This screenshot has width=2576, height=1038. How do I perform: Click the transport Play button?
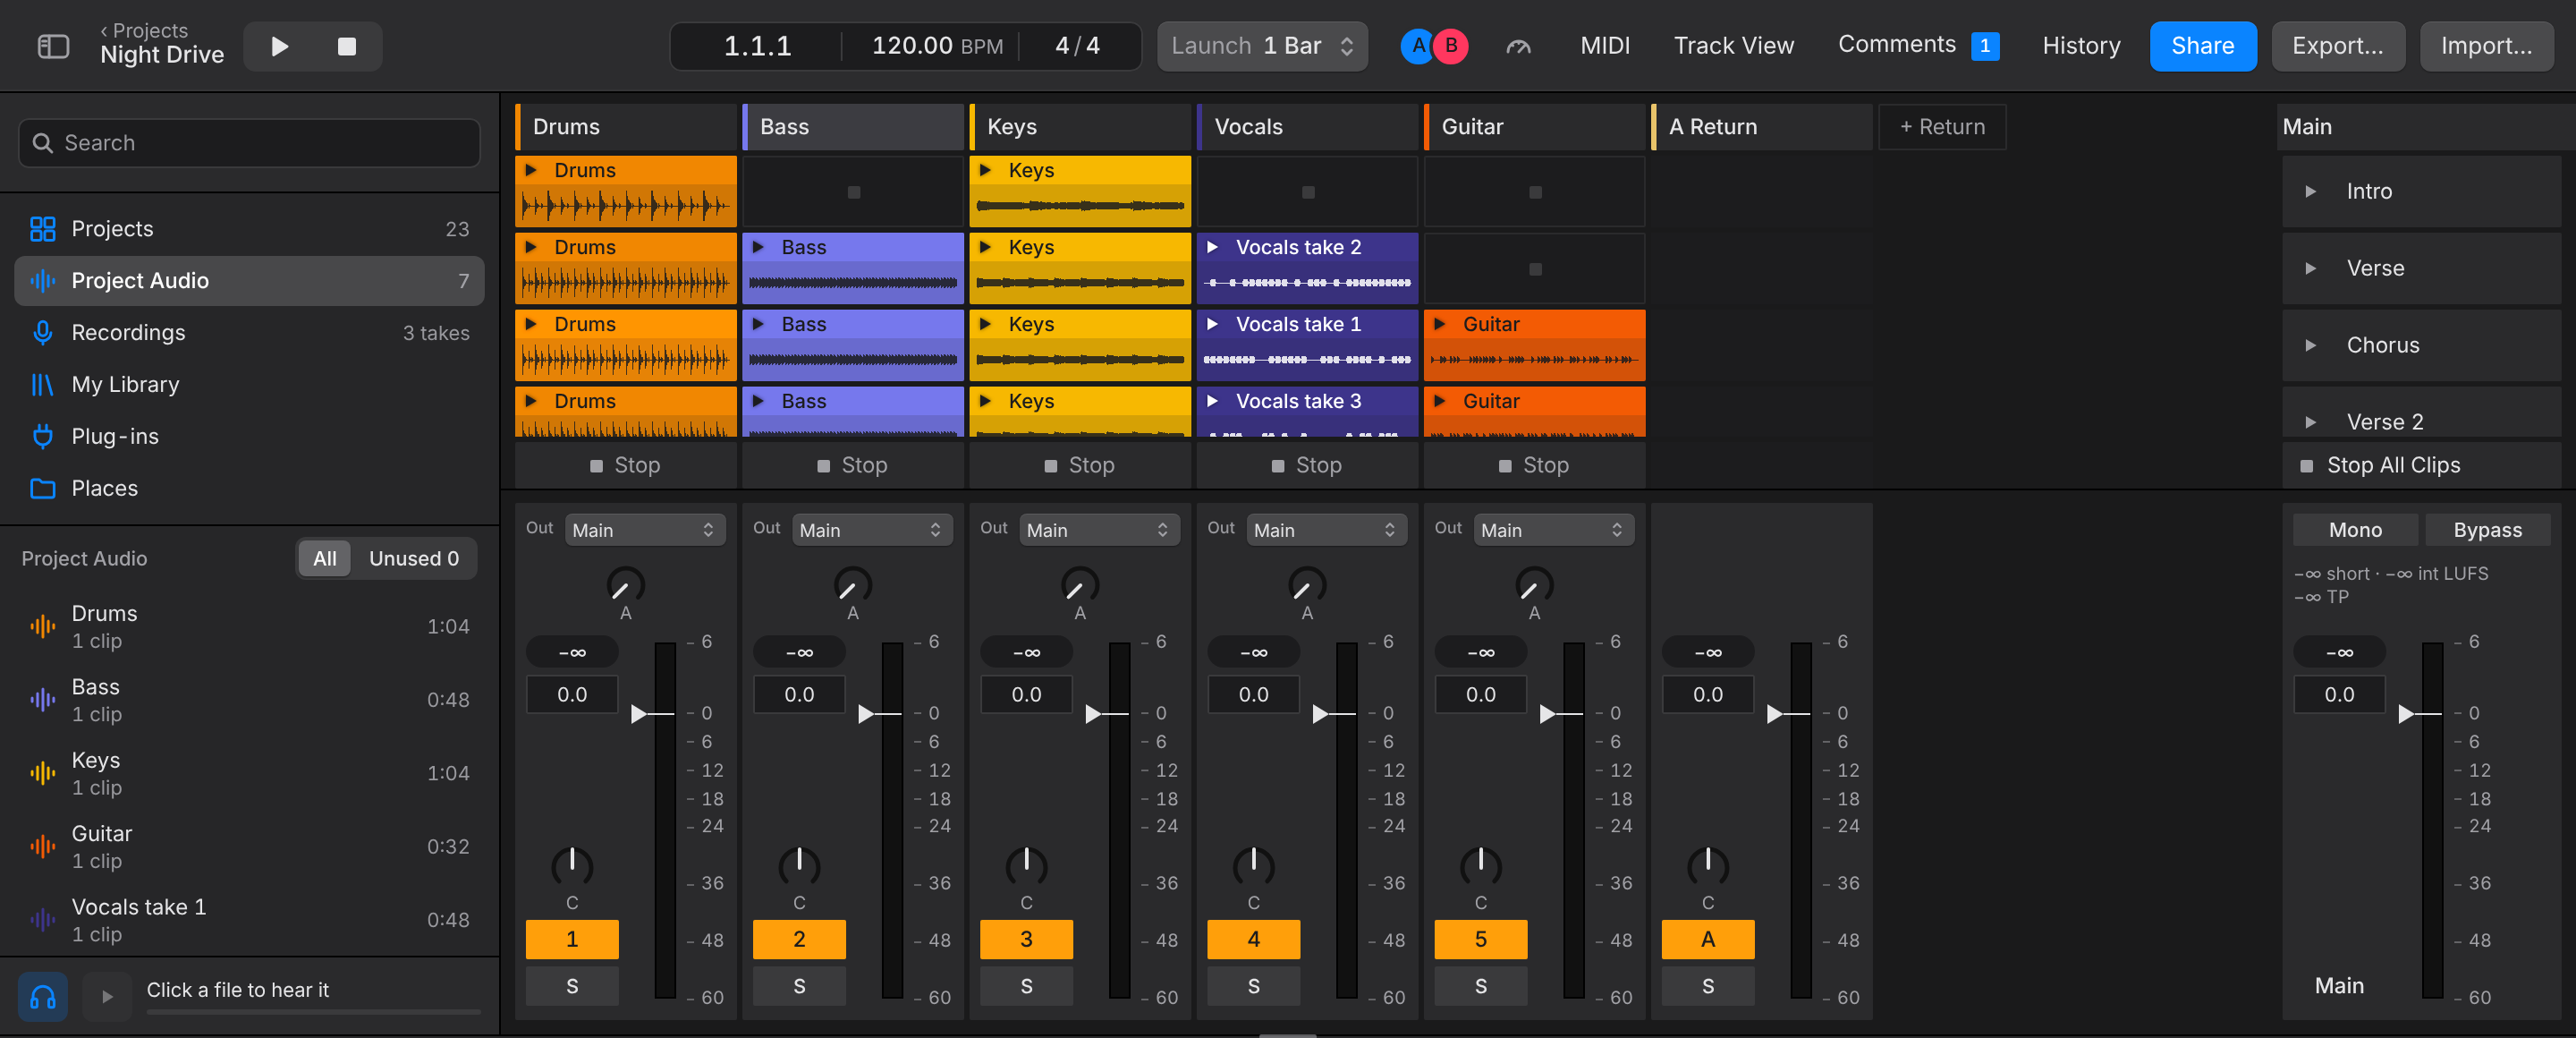click(x=280, y=46)
